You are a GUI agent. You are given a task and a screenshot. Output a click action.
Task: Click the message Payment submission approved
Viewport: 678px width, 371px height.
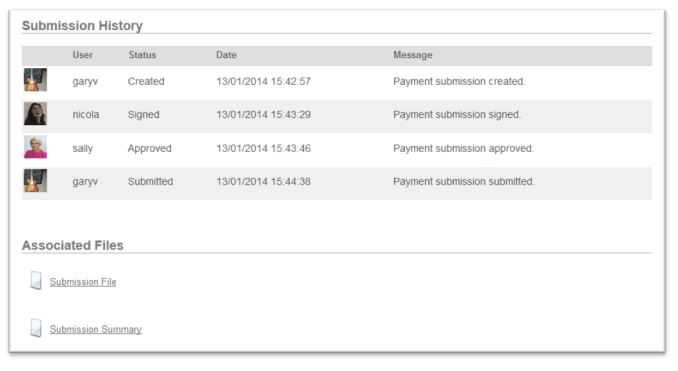pyautogui.click(x=464, y=148)
